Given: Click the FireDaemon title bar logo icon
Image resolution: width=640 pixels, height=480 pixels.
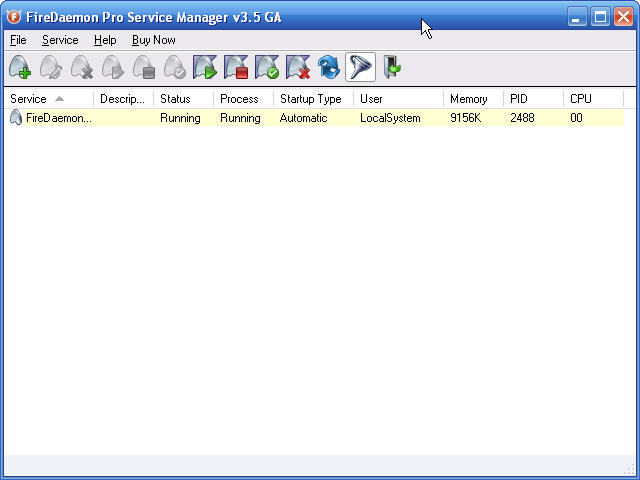Looking at the screenshot, I should pyautogui.click(x=14, y=17).
